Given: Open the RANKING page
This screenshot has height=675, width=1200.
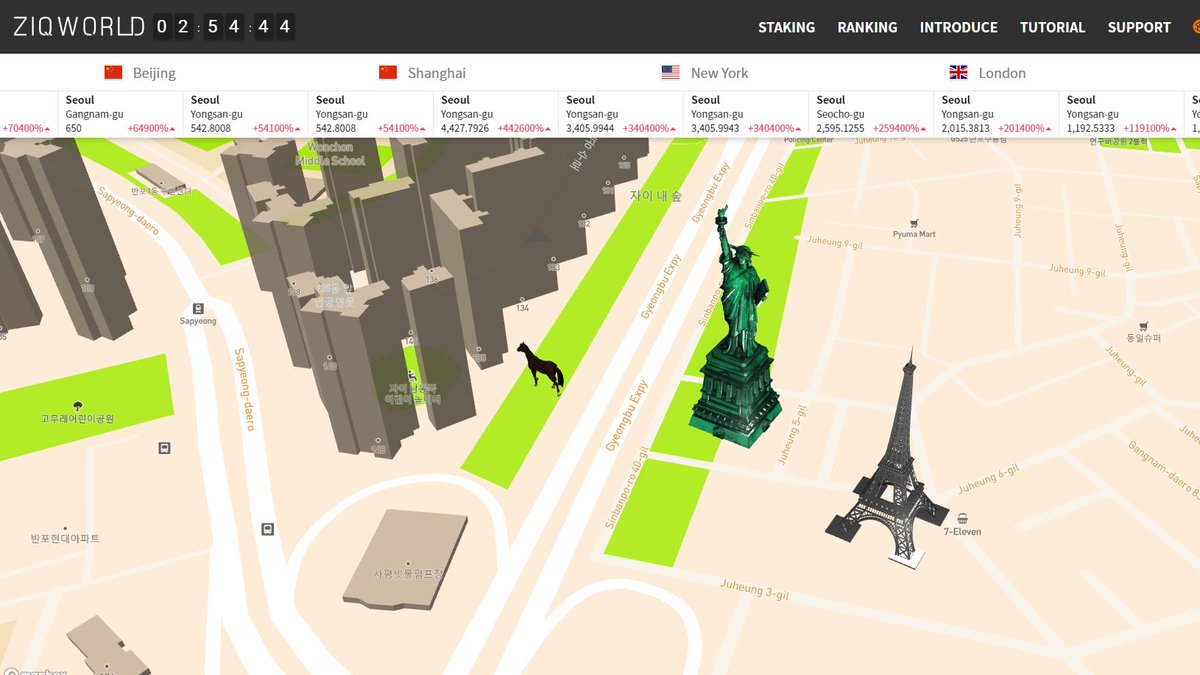Looking at the screenshot, I should pyautogui.click(x=867, y=27).
